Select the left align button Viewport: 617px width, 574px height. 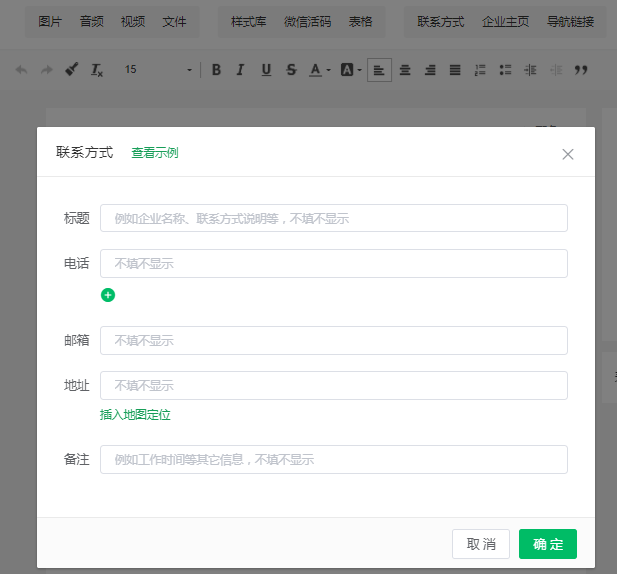tap(379, 70)
